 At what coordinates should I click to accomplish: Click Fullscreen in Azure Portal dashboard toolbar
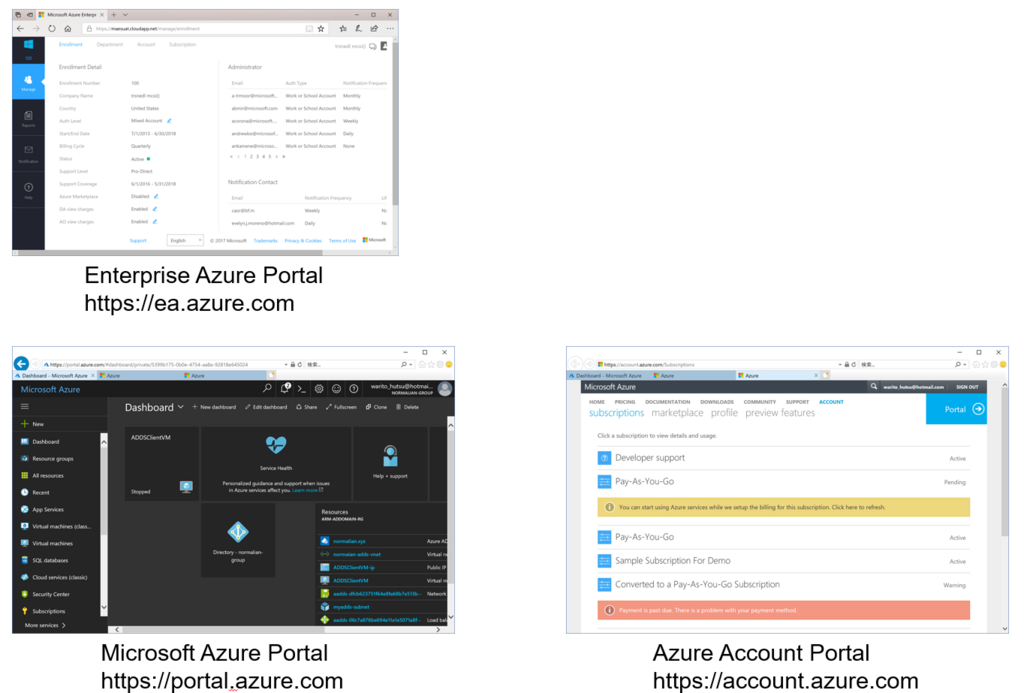341,407
